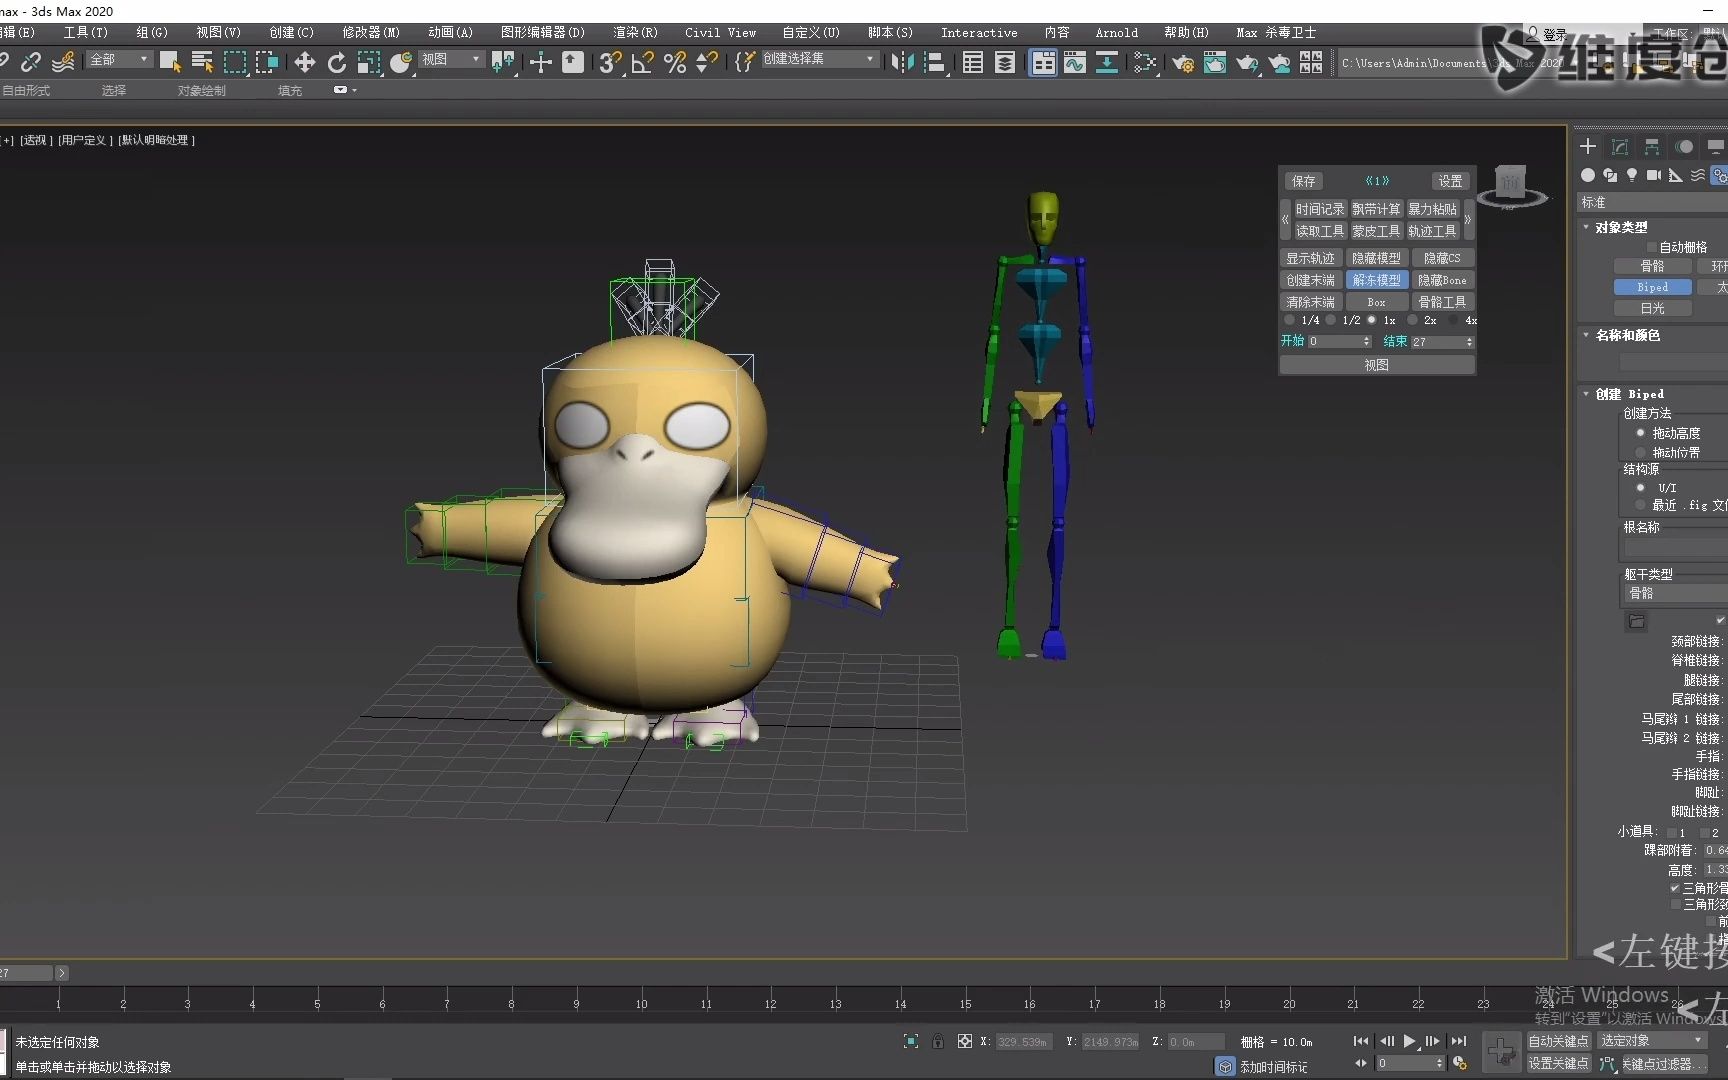Open the 躯干类型 骨骼 dropdown

coord(1675,594)
